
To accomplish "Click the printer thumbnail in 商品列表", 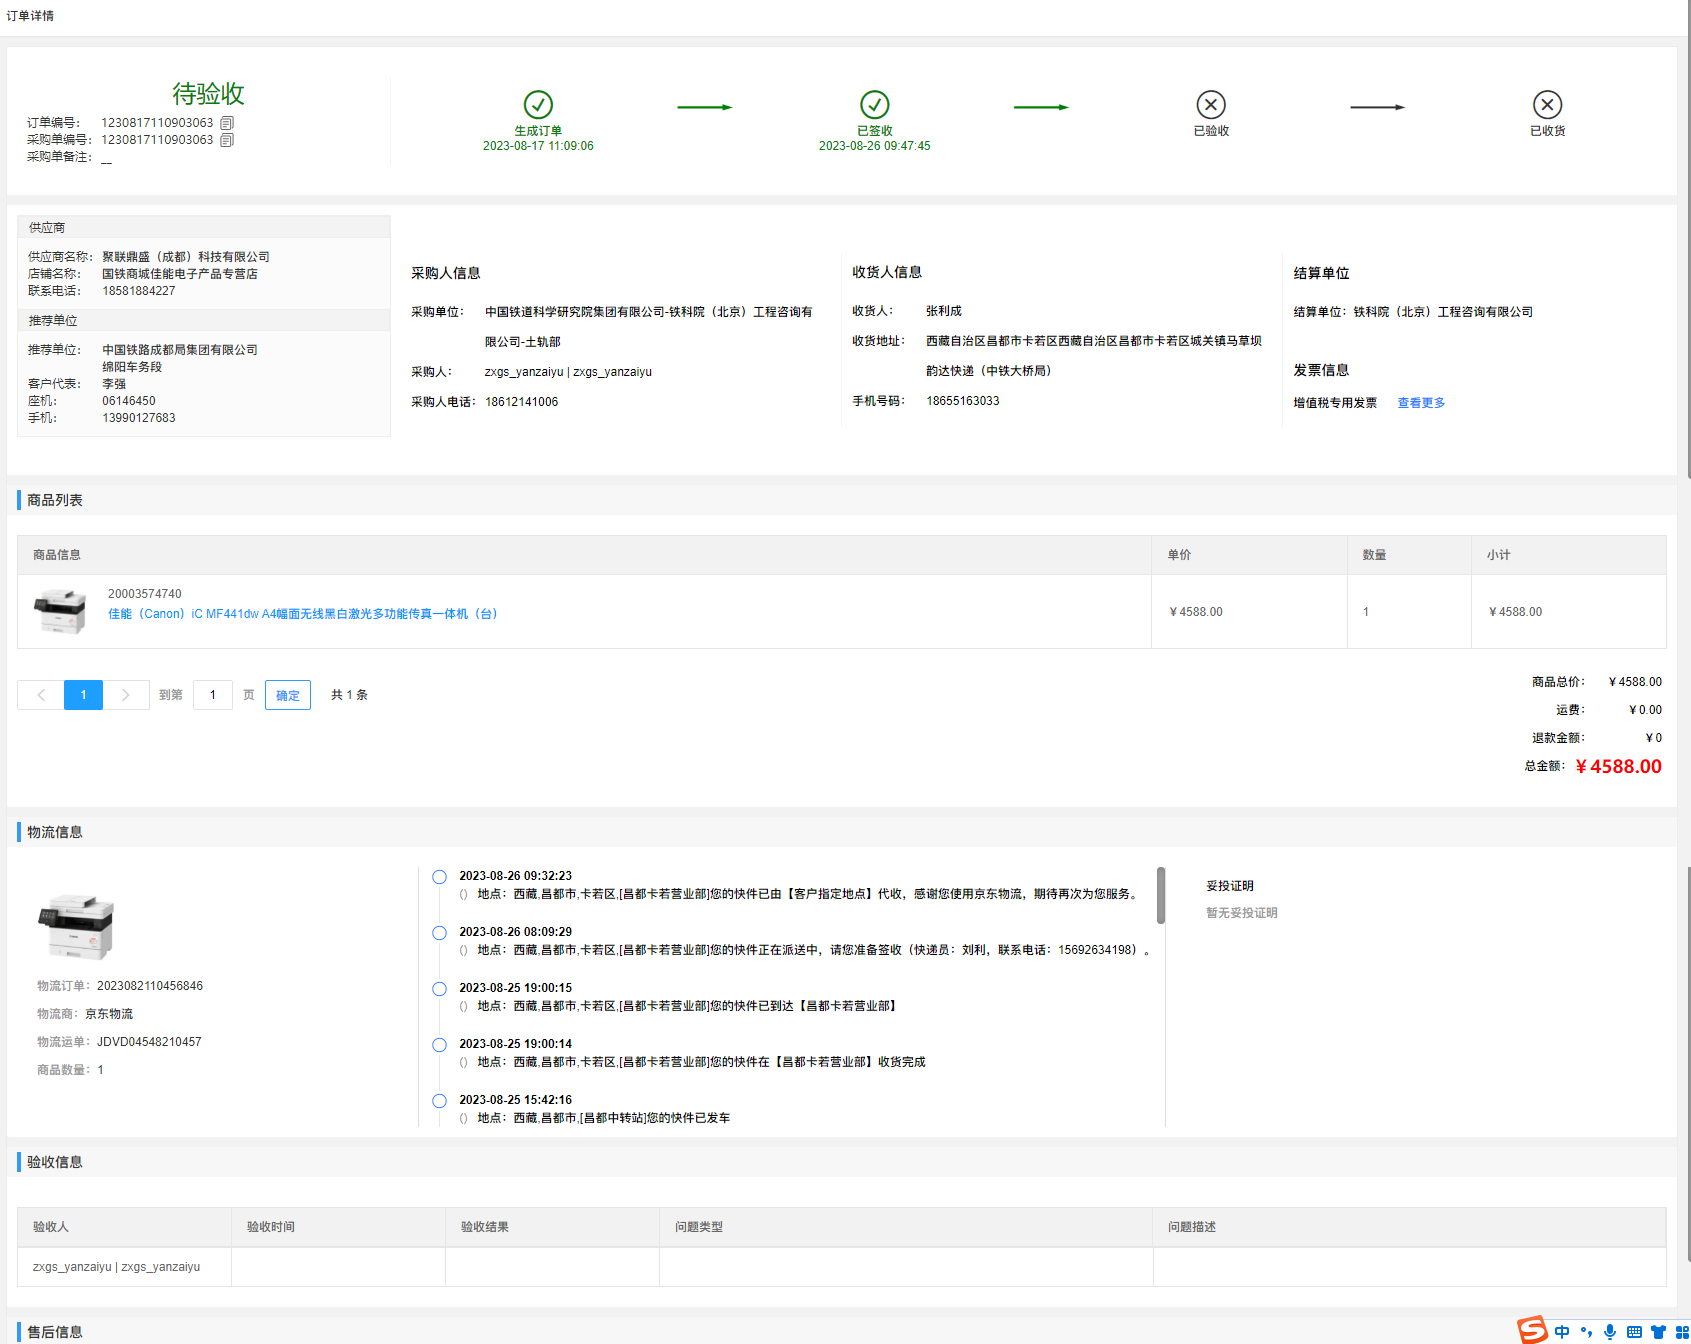I will (x=60, y=612).
